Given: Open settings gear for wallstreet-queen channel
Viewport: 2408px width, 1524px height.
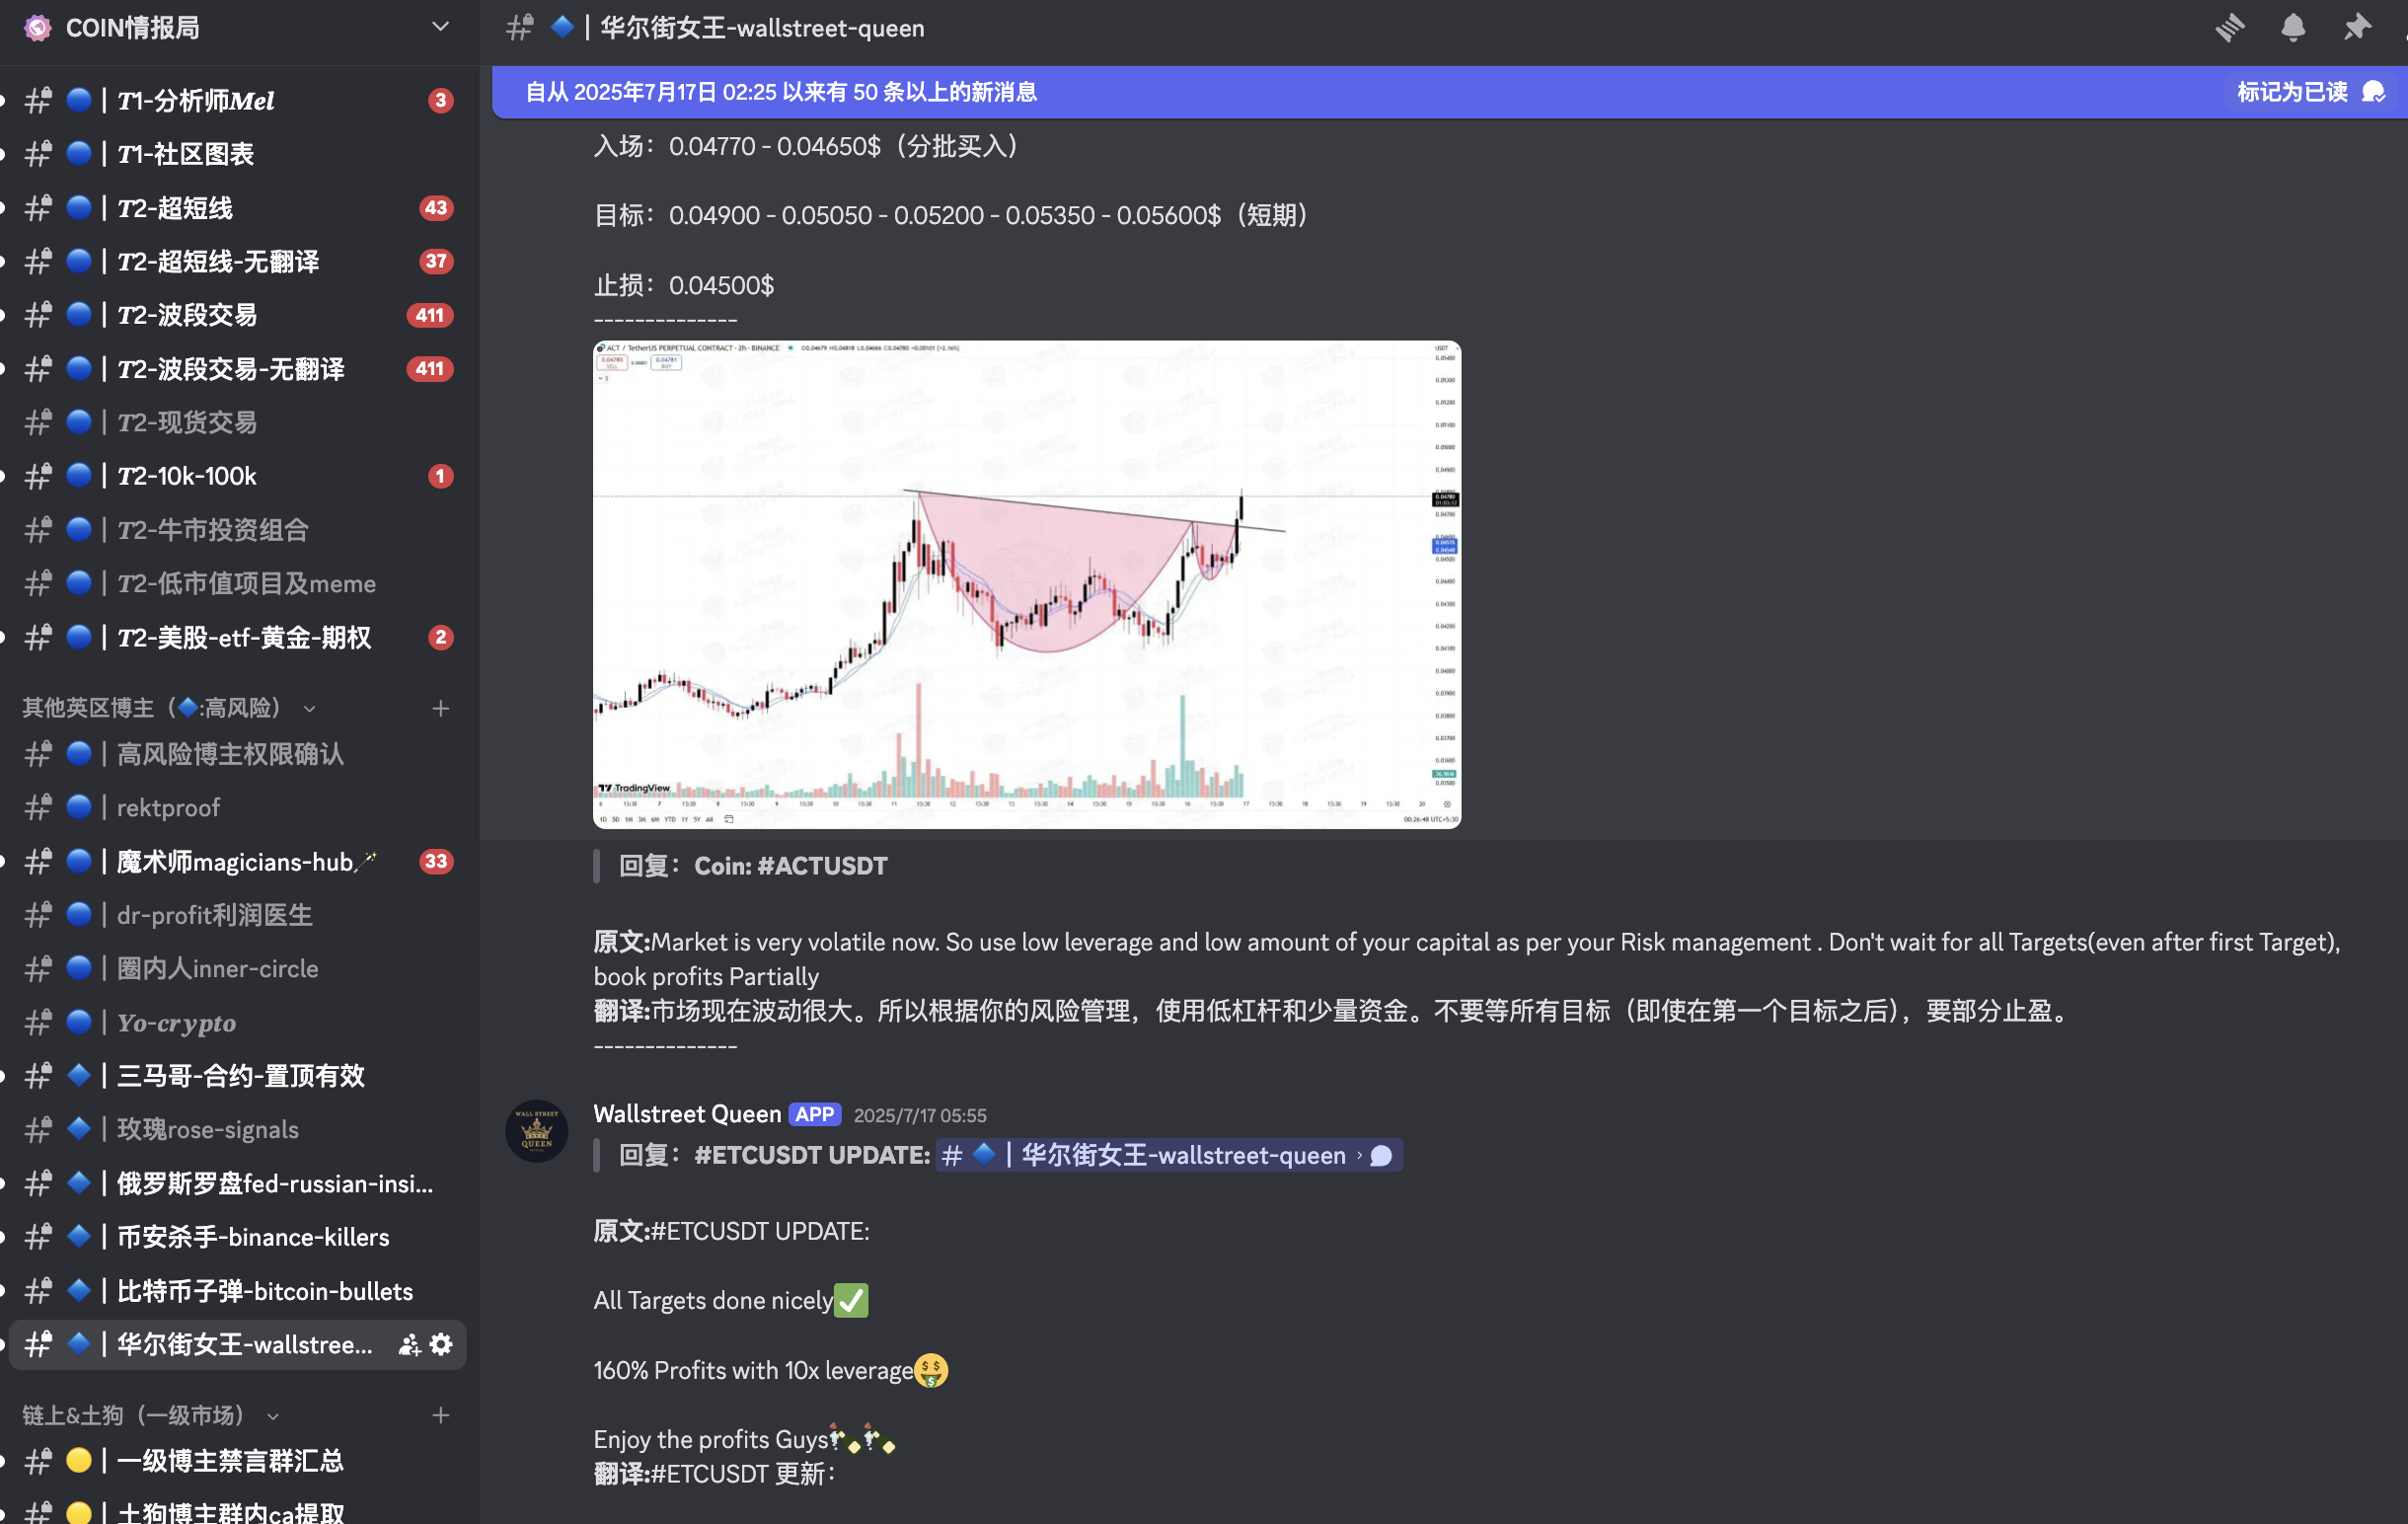Looking at the screenshot, I should point(441,1344).
